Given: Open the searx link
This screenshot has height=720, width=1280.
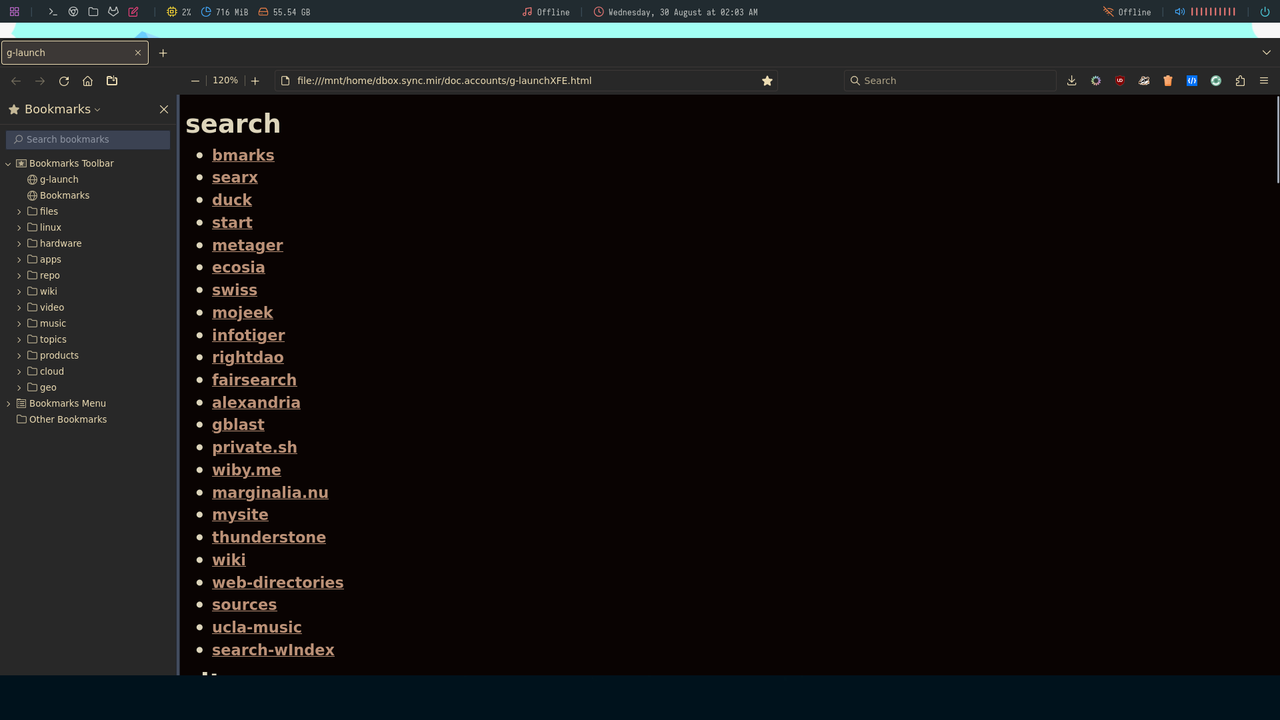Looking at the screenshot, I should [x=235, y=177].
